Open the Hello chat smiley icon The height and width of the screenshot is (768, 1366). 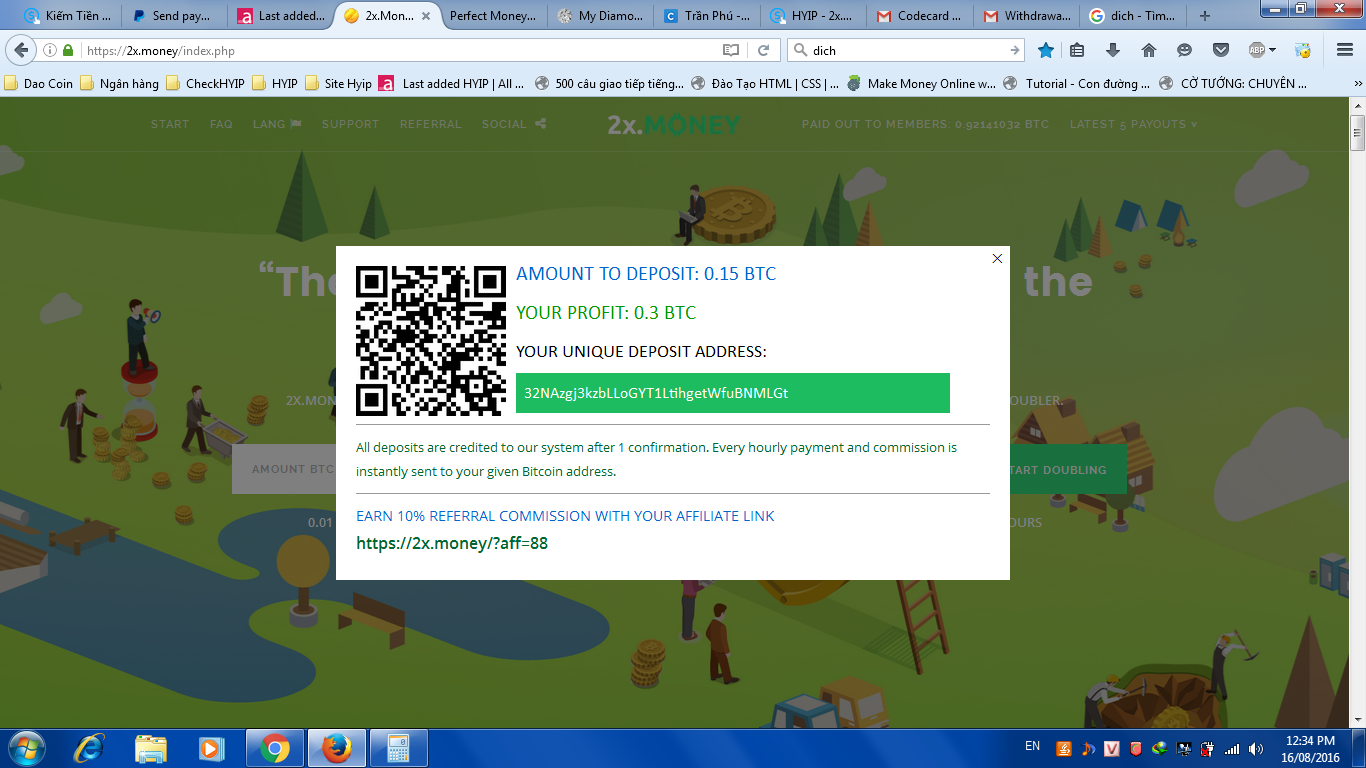pyautogui.click(x=1184, y=50)
